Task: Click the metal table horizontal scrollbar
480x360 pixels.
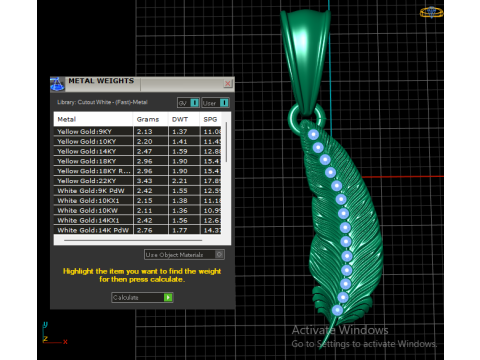Action: click(x=133, y=240)
